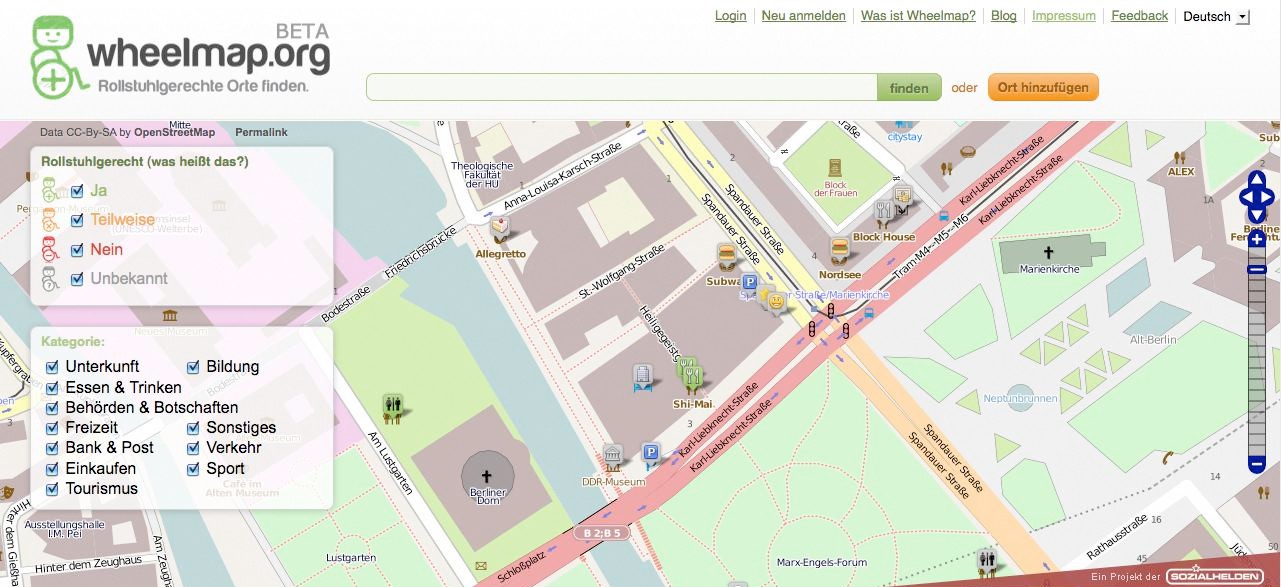Screen dimensions: 1281x587
Task: Toggle the 'Unbekannt' status checkbox
Action: 77,279
